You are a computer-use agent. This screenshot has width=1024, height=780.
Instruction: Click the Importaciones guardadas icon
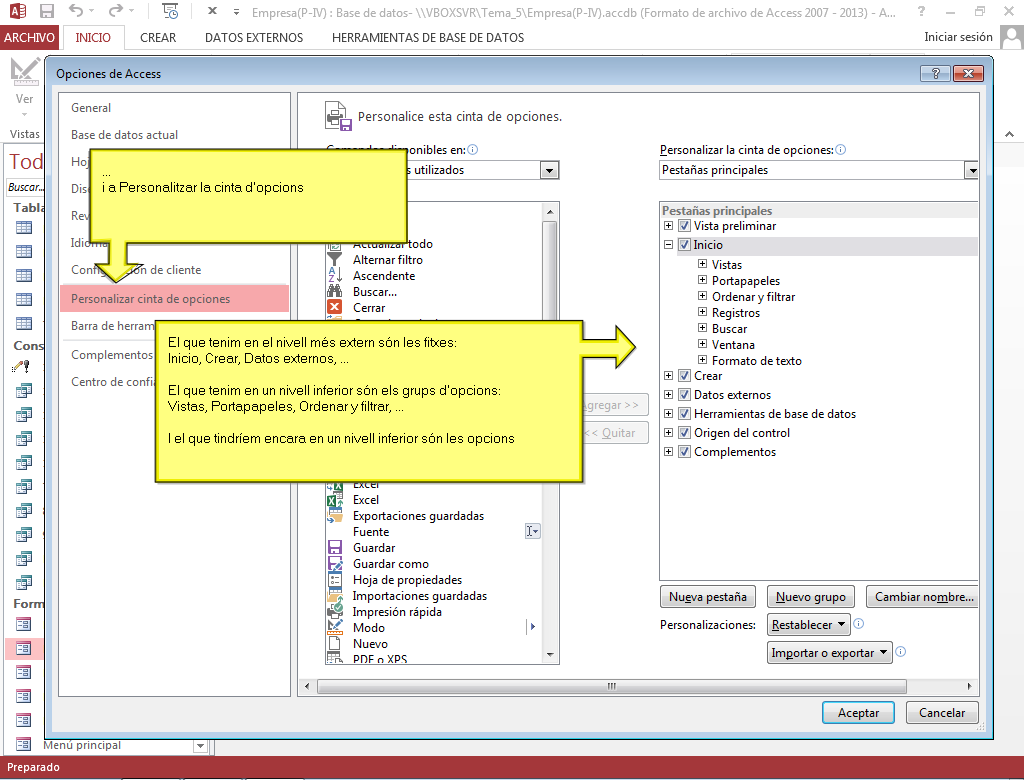pos(334,596)
